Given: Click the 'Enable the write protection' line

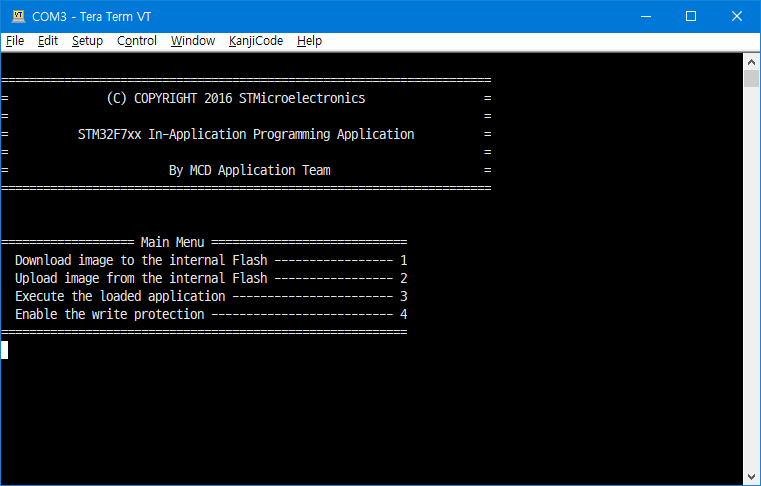Looking at the screenshot, I should (x=211, y=314).
